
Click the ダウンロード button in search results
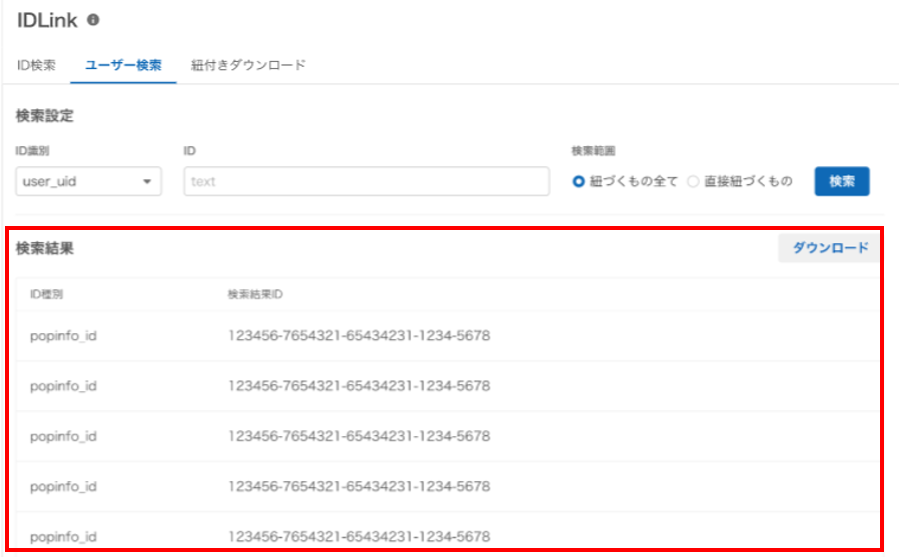pyautogui.click(x=829, y=248)
